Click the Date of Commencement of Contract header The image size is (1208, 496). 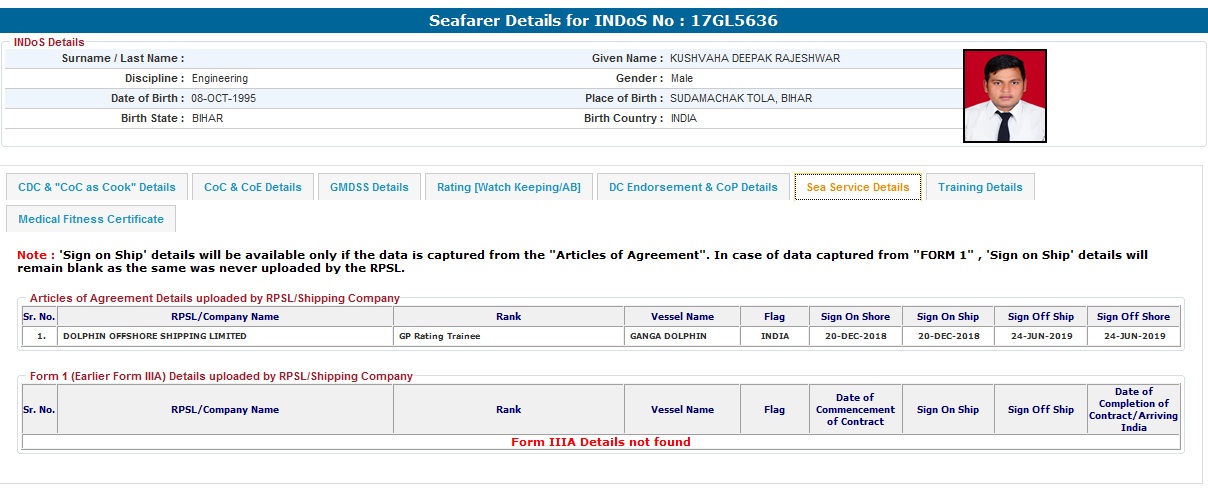855,410
